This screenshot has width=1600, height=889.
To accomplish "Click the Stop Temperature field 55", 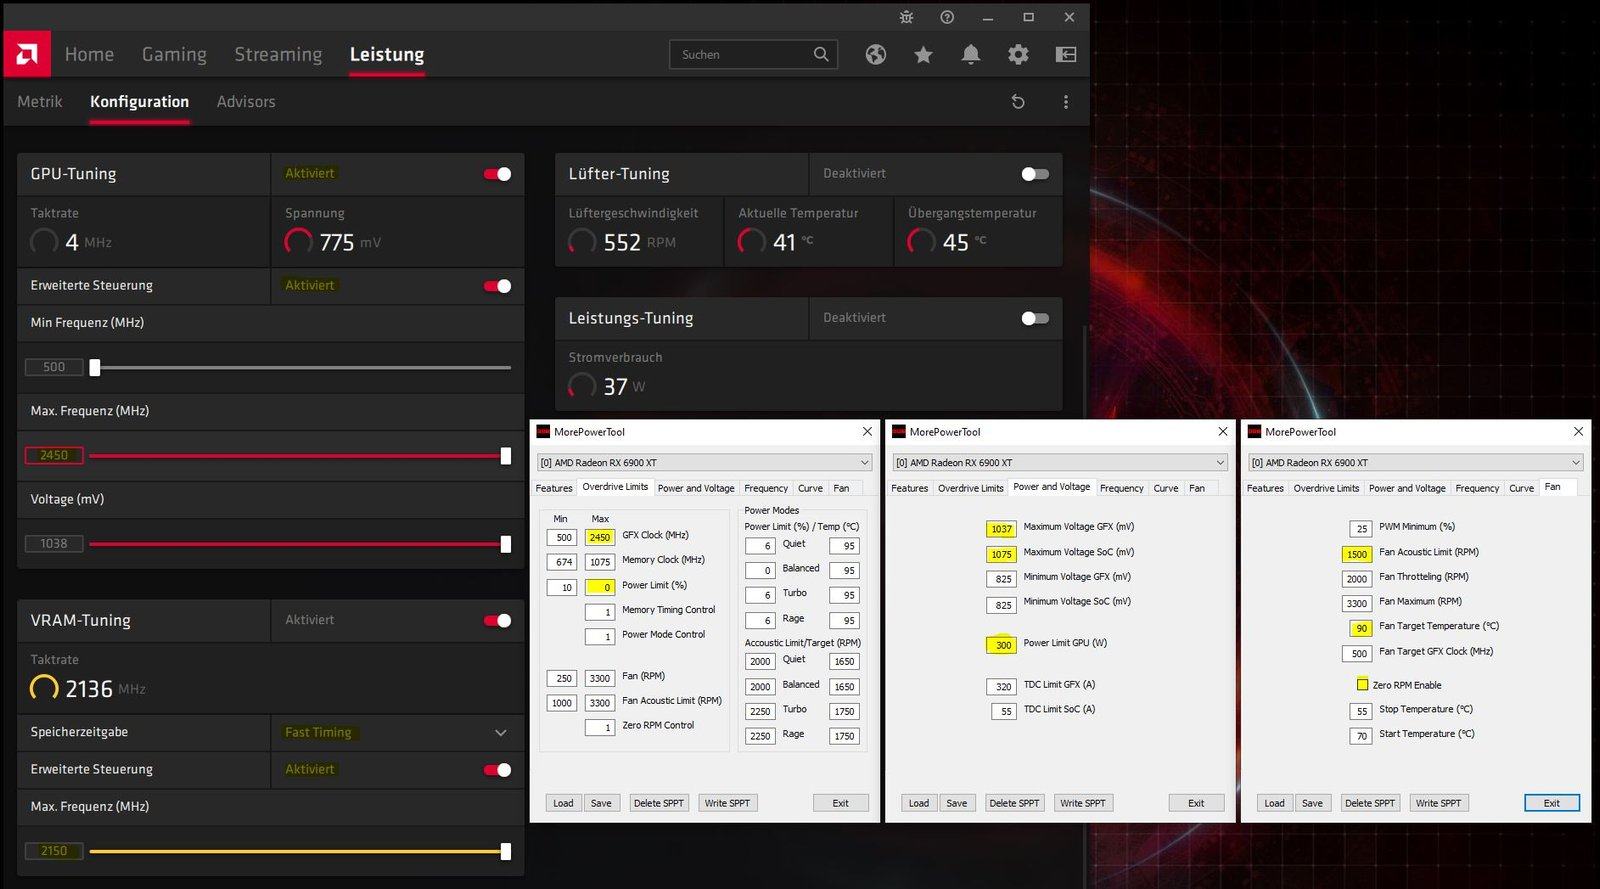I will click(x=1361, y=711).
